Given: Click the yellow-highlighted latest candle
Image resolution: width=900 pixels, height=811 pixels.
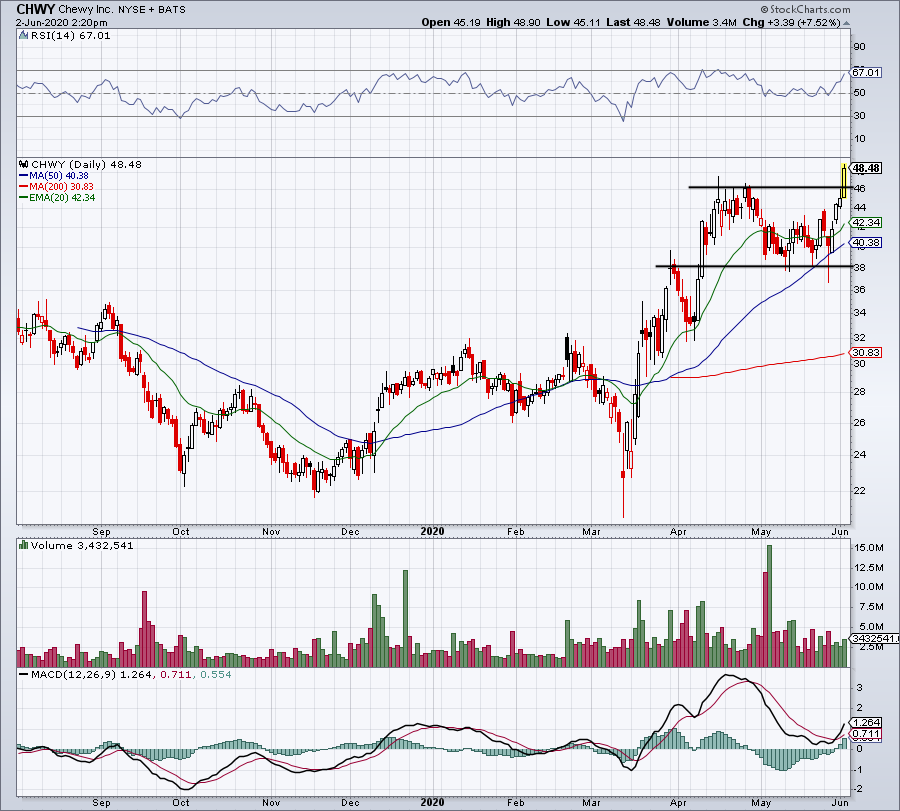Looking at the screenshot, I should pos(843,181).
